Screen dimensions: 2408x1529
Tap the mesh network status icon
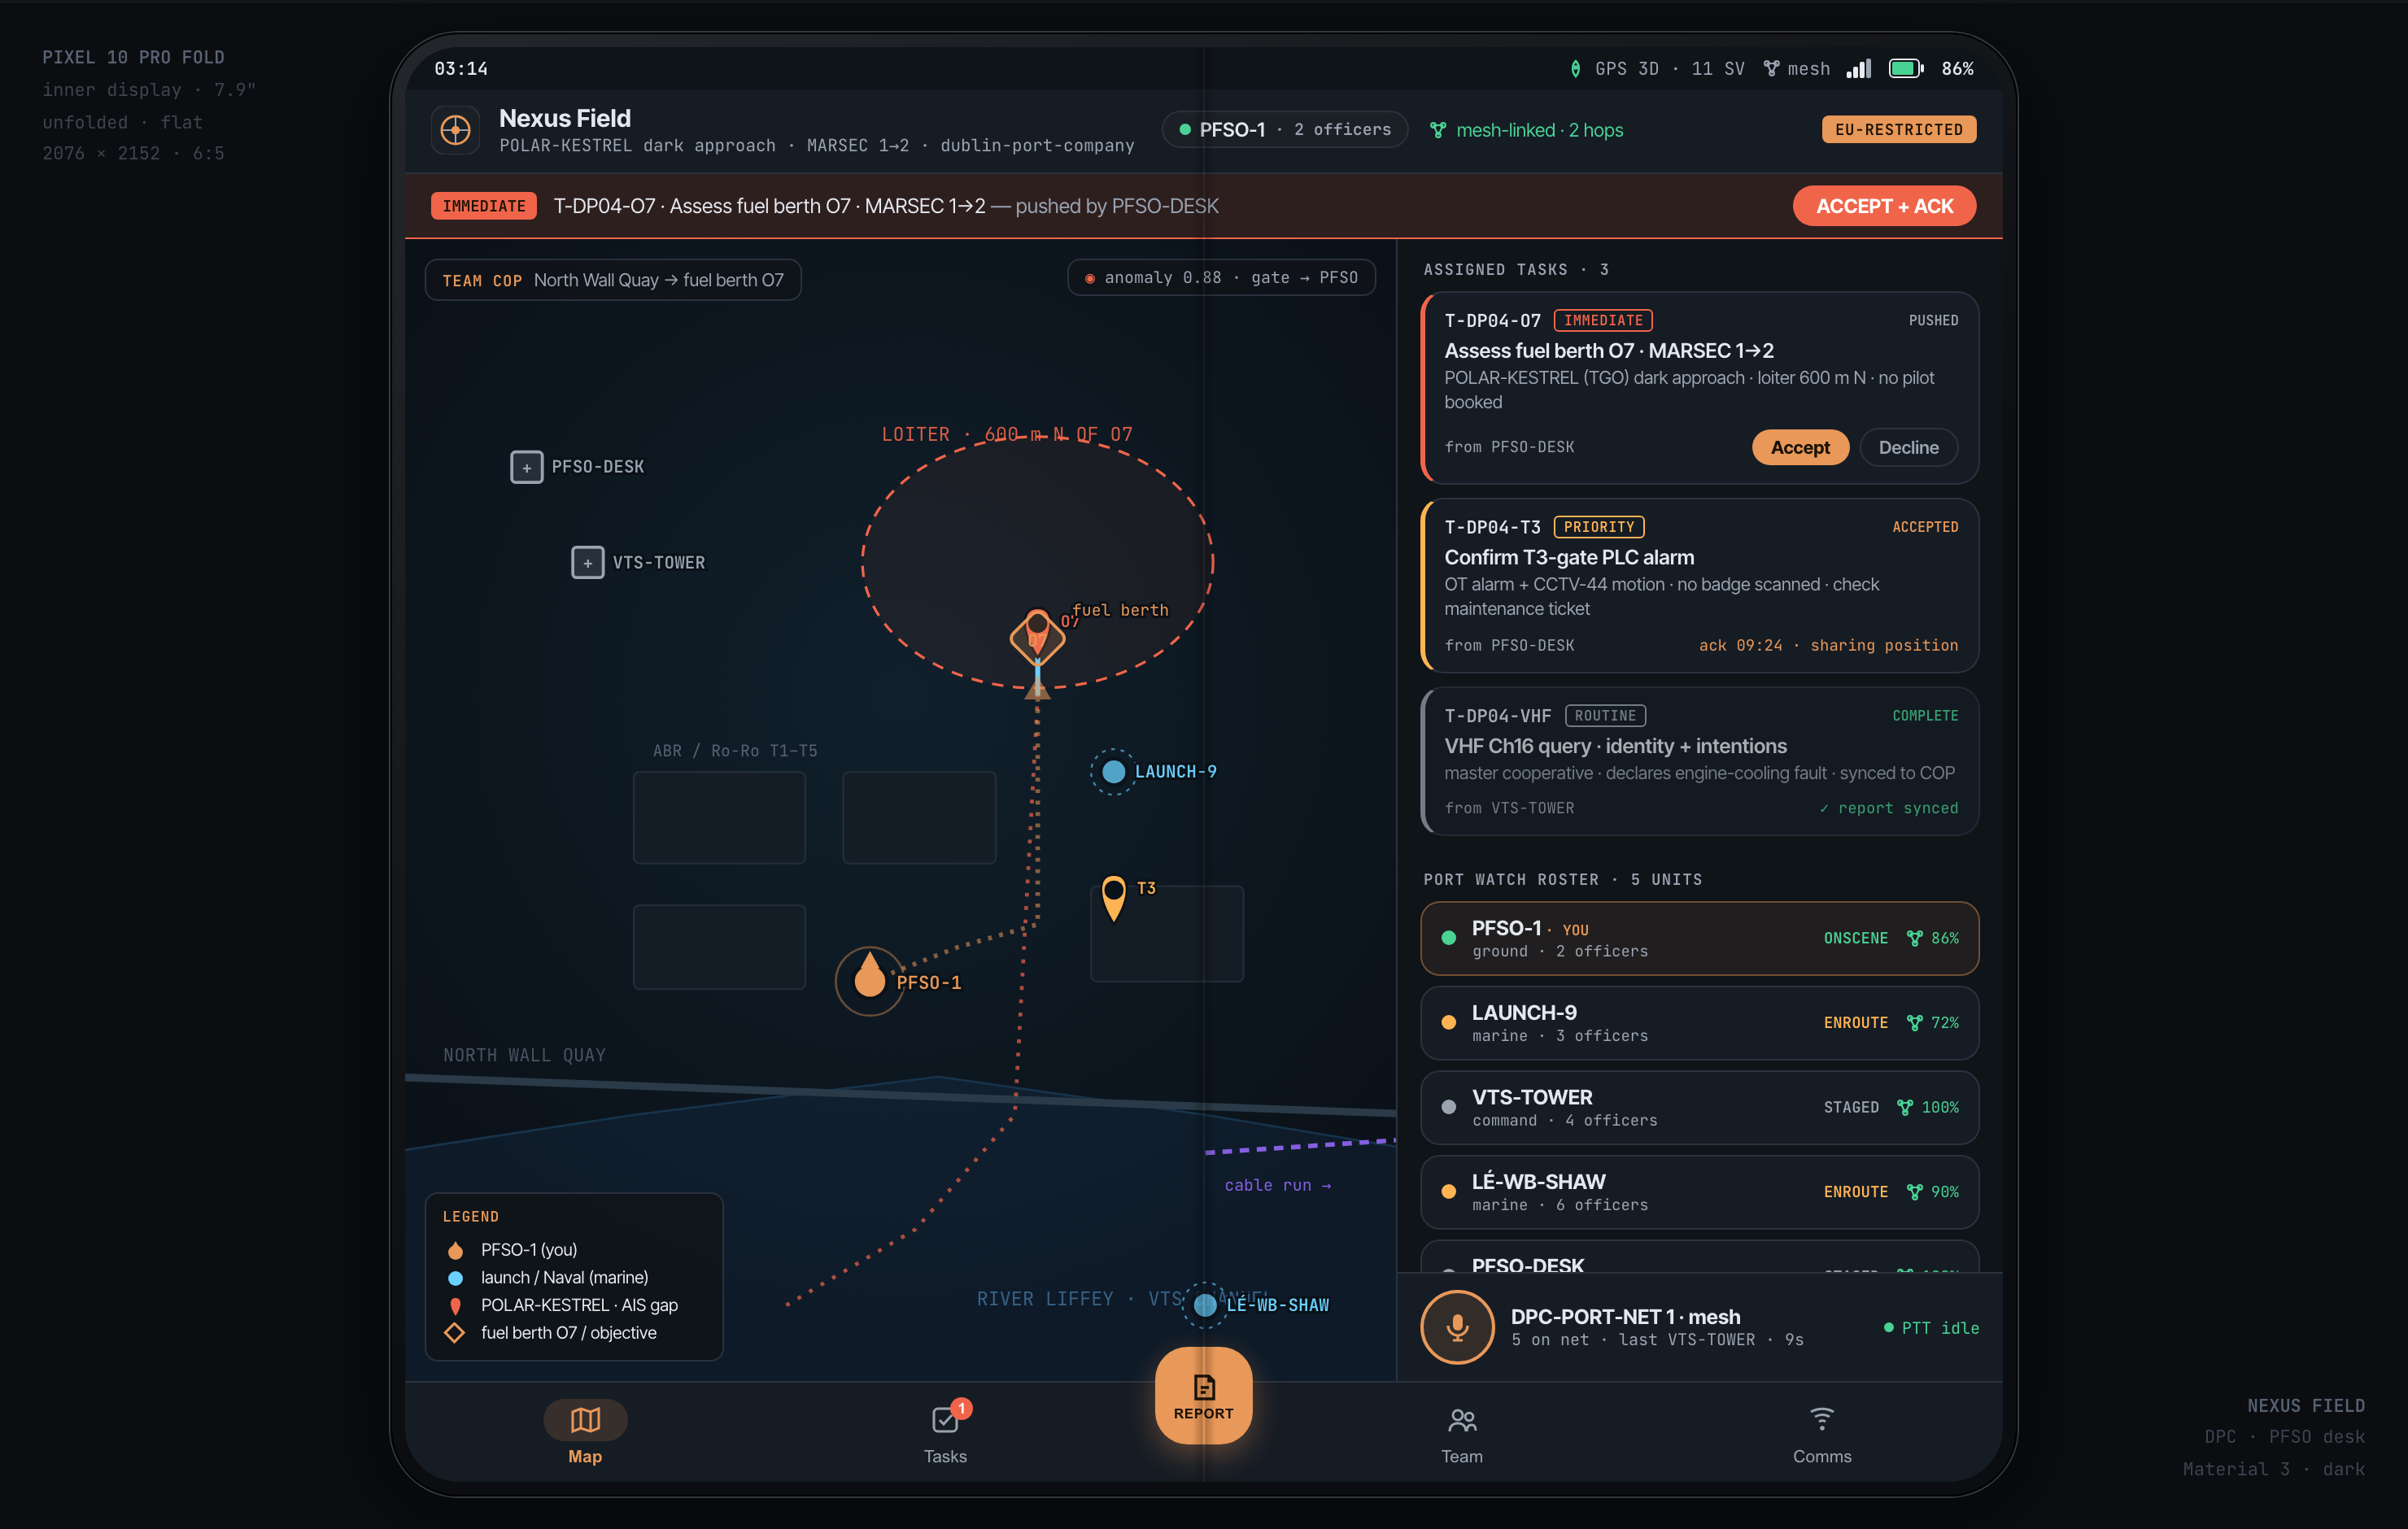coord(1771,69)
